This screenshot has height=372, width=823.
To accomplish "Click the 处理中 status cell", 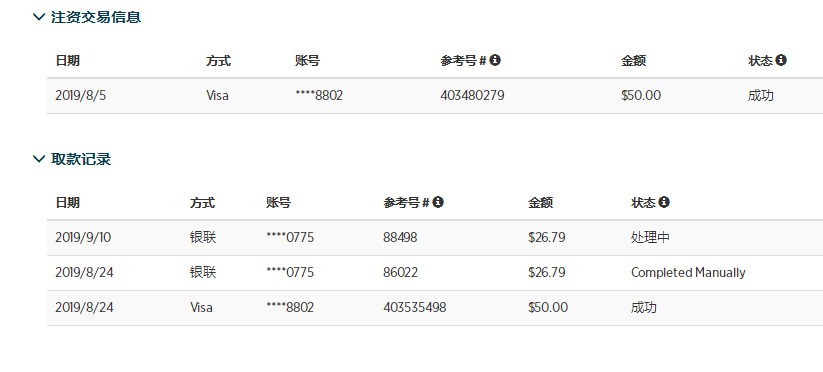I will tap(650, 238).
